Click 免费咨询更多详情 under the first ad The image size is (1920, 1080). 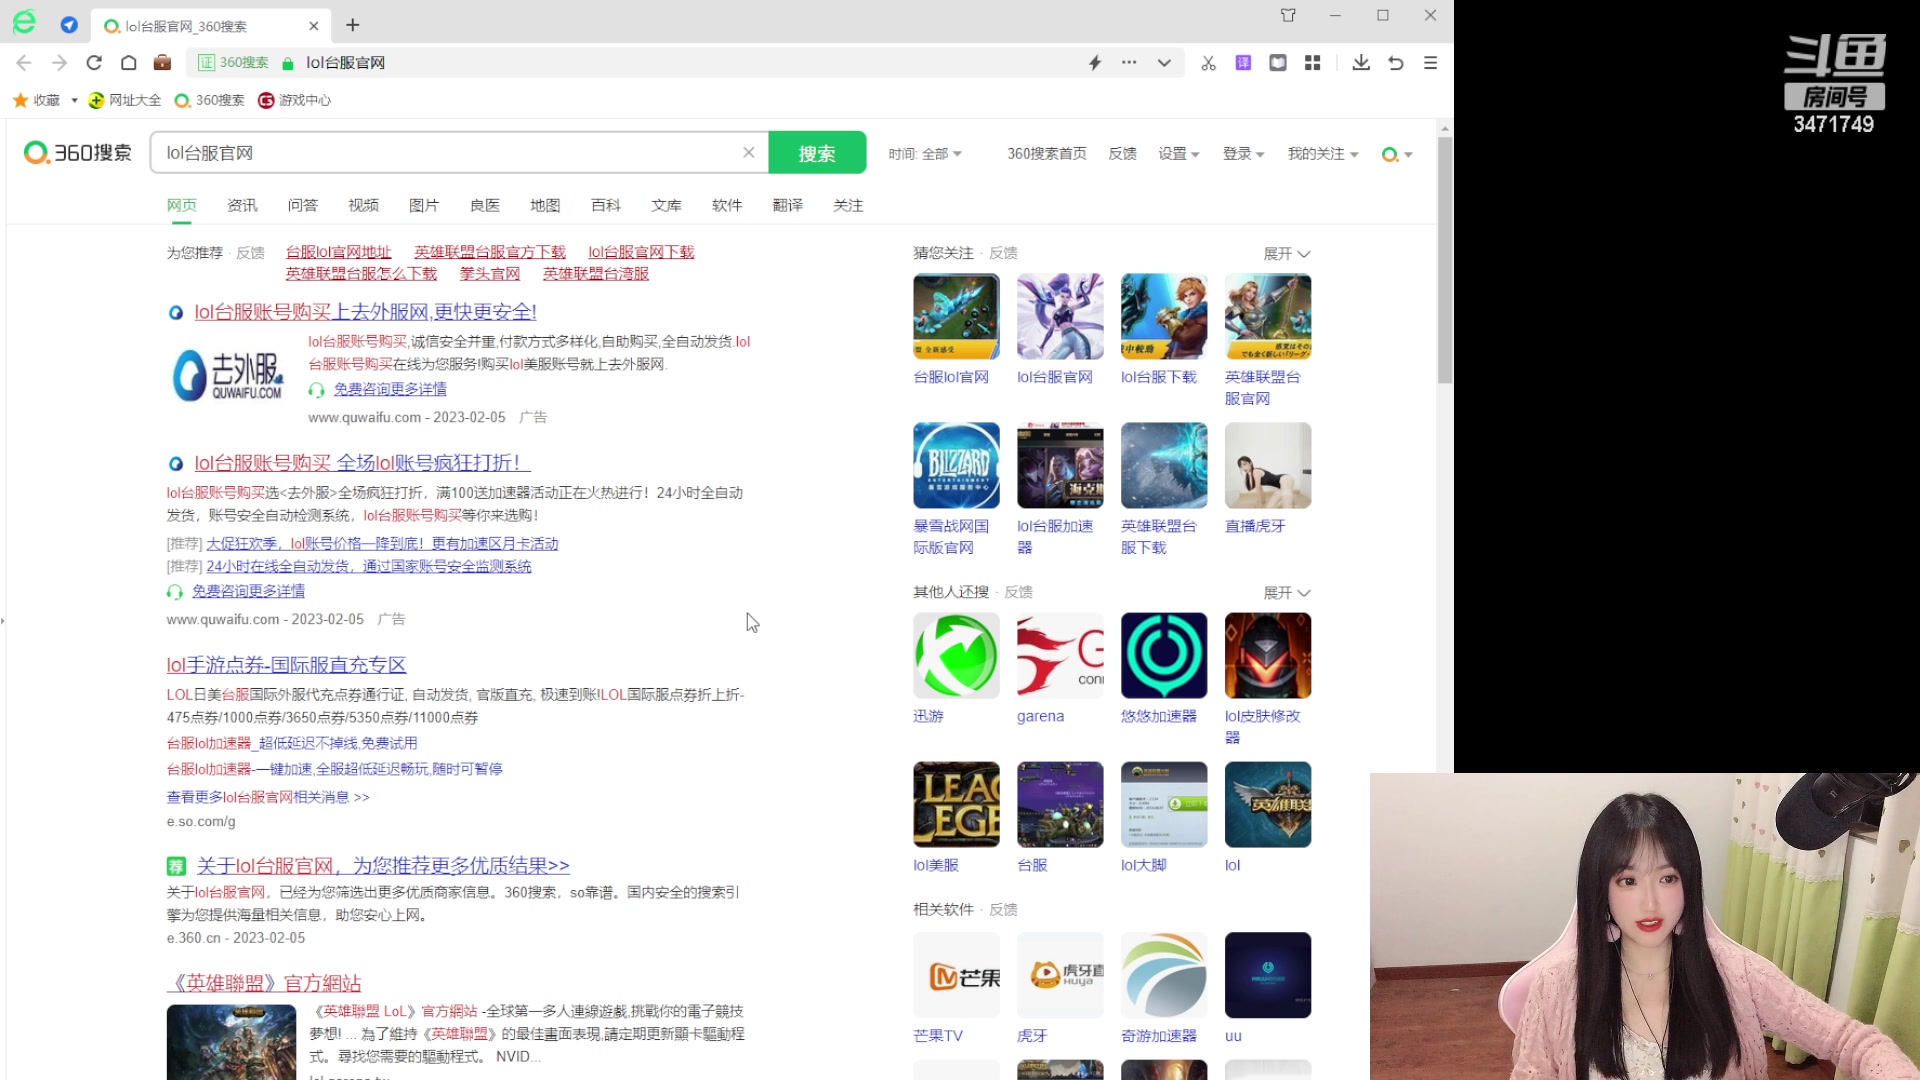pyautogui.click(x=390, y=389)
